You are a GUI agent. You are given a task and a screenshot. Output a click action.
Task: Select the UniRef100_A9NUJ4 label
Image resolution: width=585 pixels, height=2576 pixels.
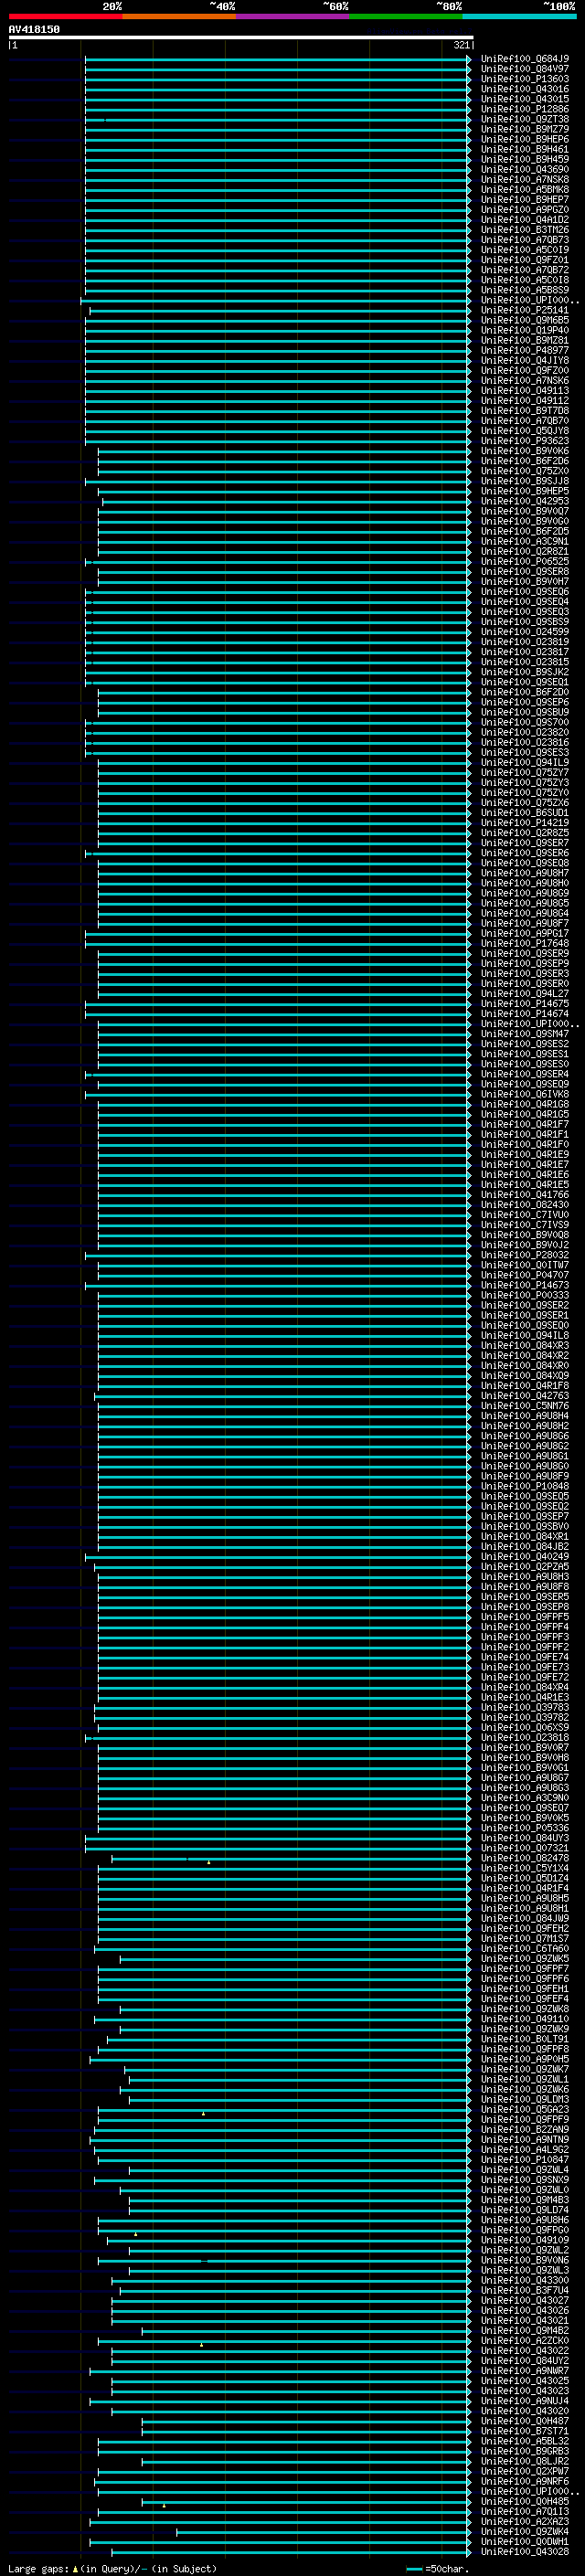coord(525,2401)
